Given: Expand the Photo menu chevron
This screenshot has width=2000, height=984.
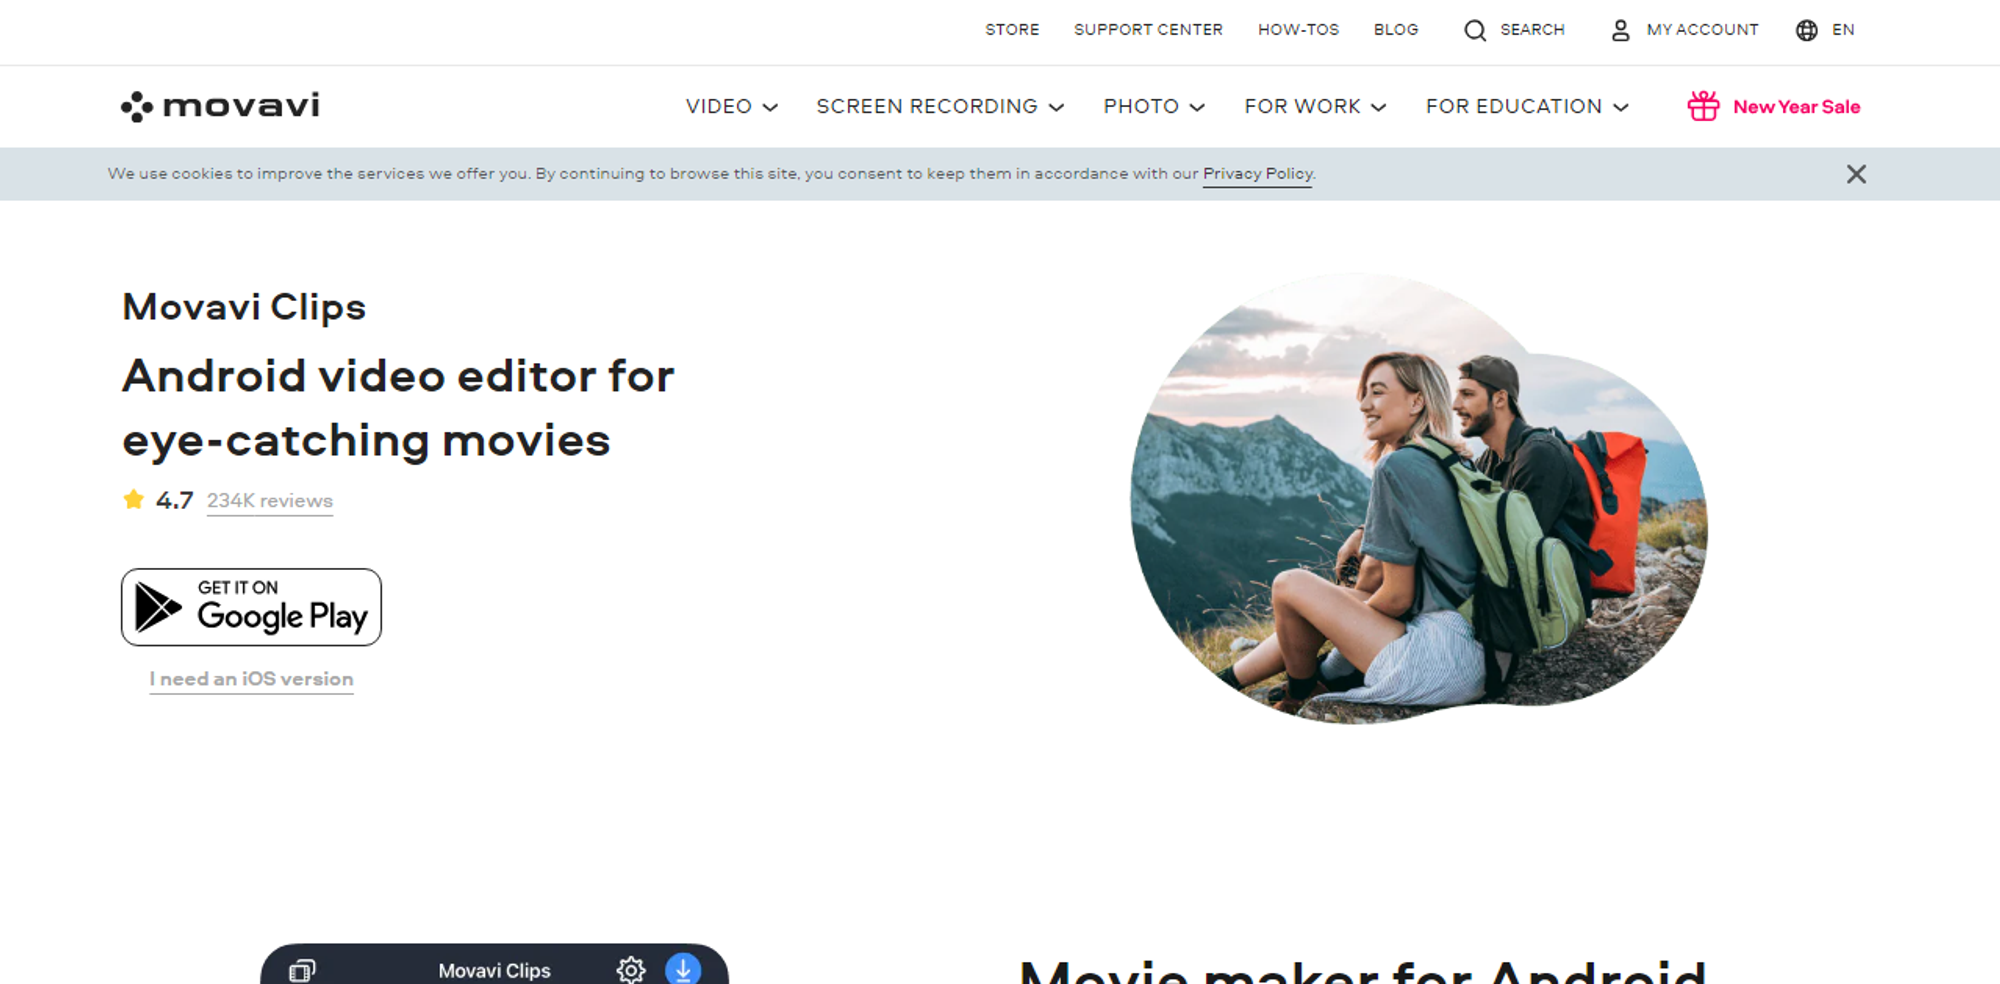Looking at the screenshot, I should pos(1197,107).
